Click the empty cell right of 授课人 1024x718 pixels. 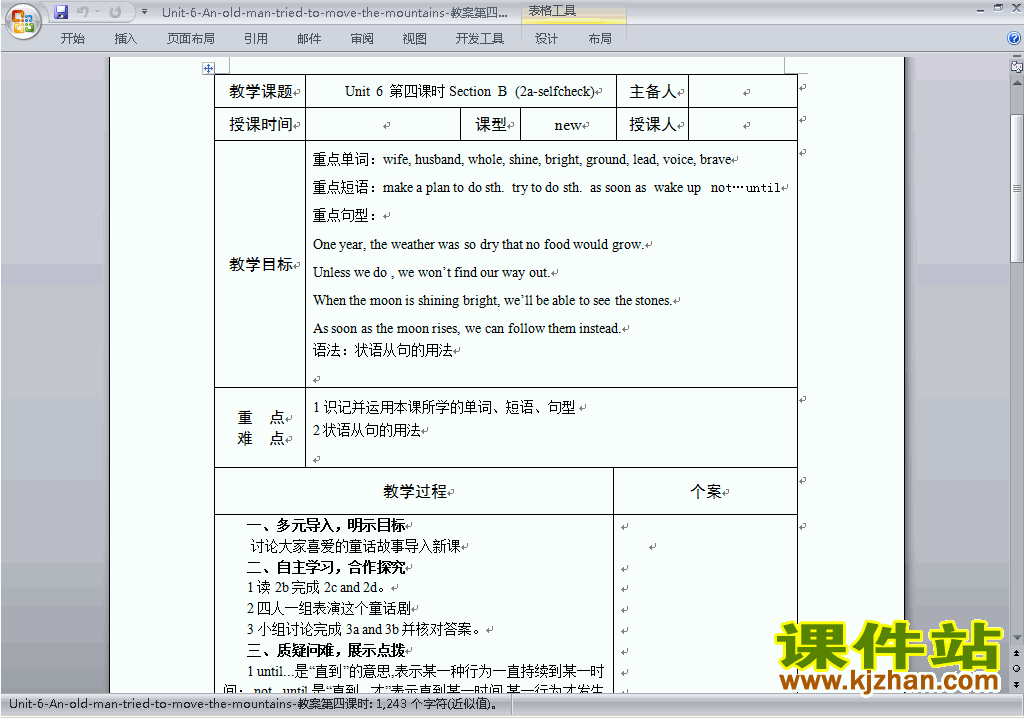click(743, 124)
